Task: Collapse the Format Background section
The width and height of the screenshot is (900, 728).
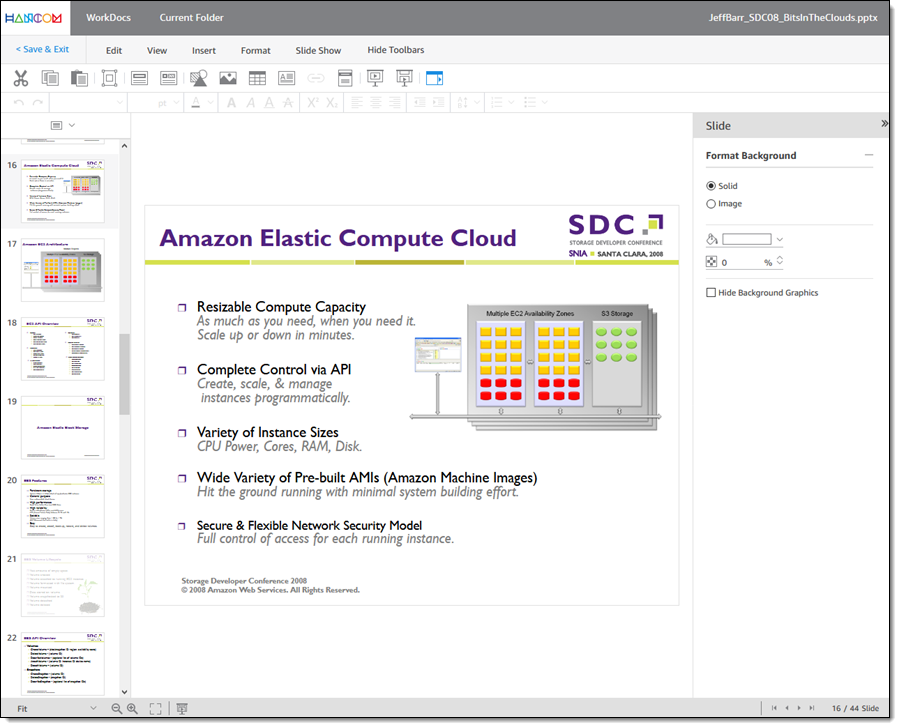Action: click(x=868, y=156)
